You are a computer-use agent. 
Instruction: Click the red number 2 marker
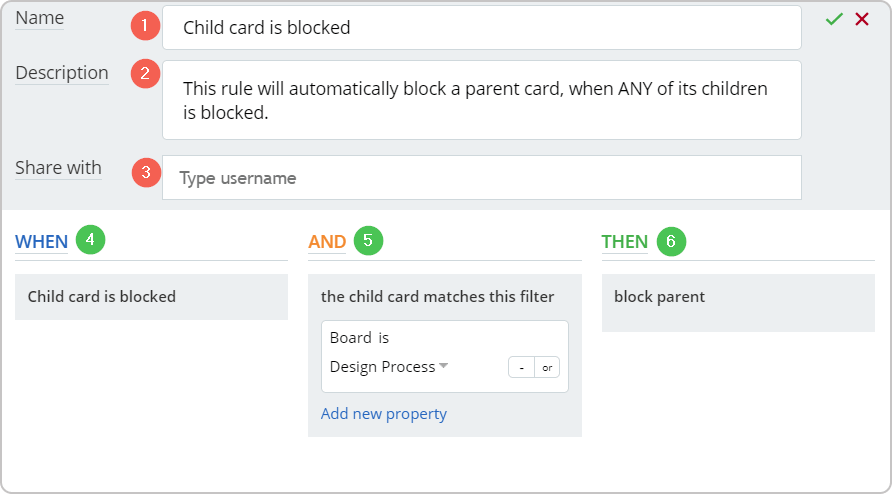145,73
